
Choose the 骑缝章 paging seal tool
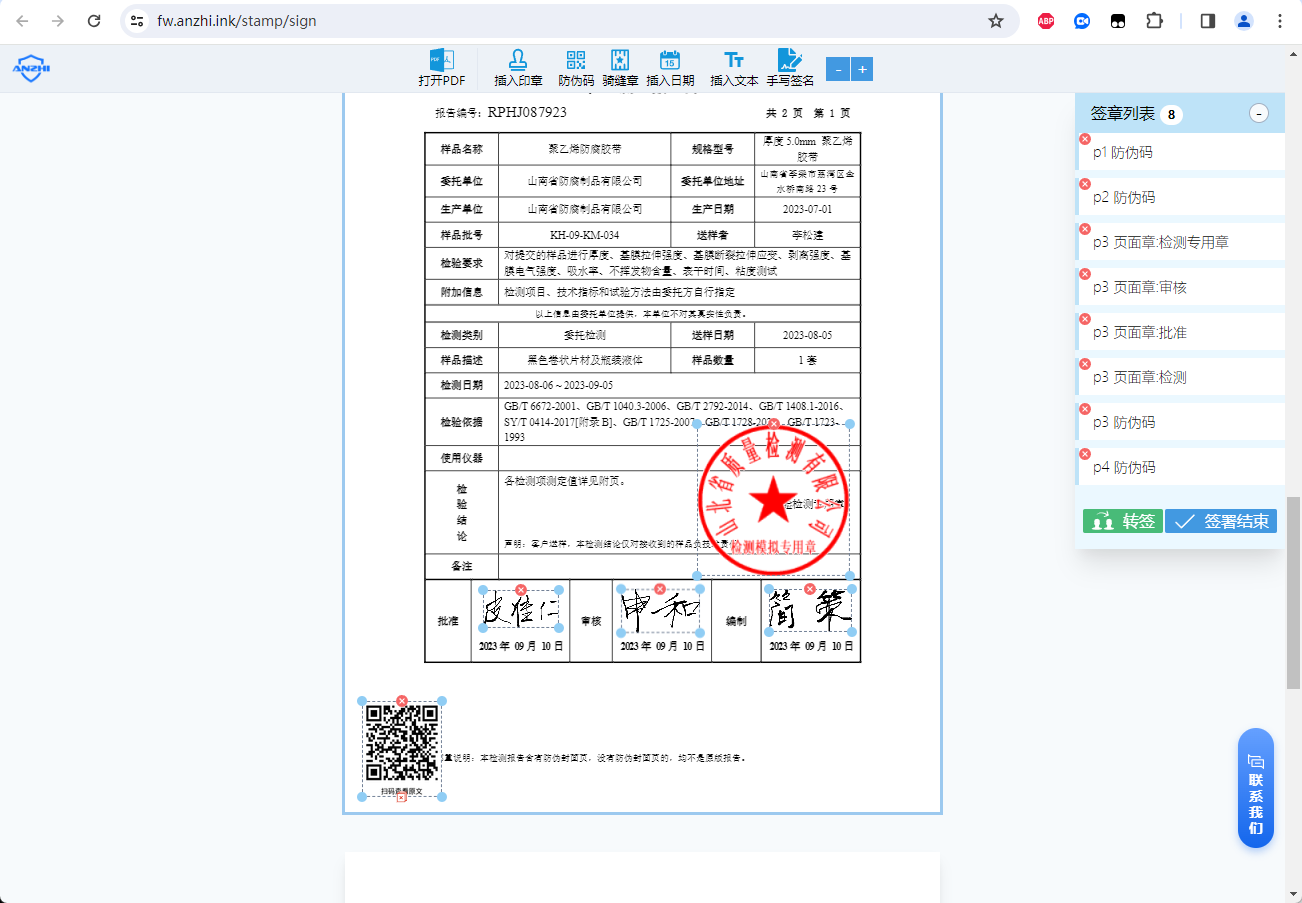621,68
